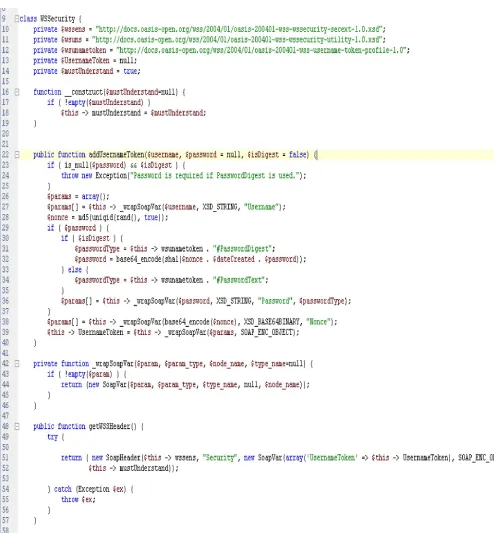Click "$UsernameToken = null;" on line 13
The width and height of the screenshot is (494, 533).
[x=99, y=61]
